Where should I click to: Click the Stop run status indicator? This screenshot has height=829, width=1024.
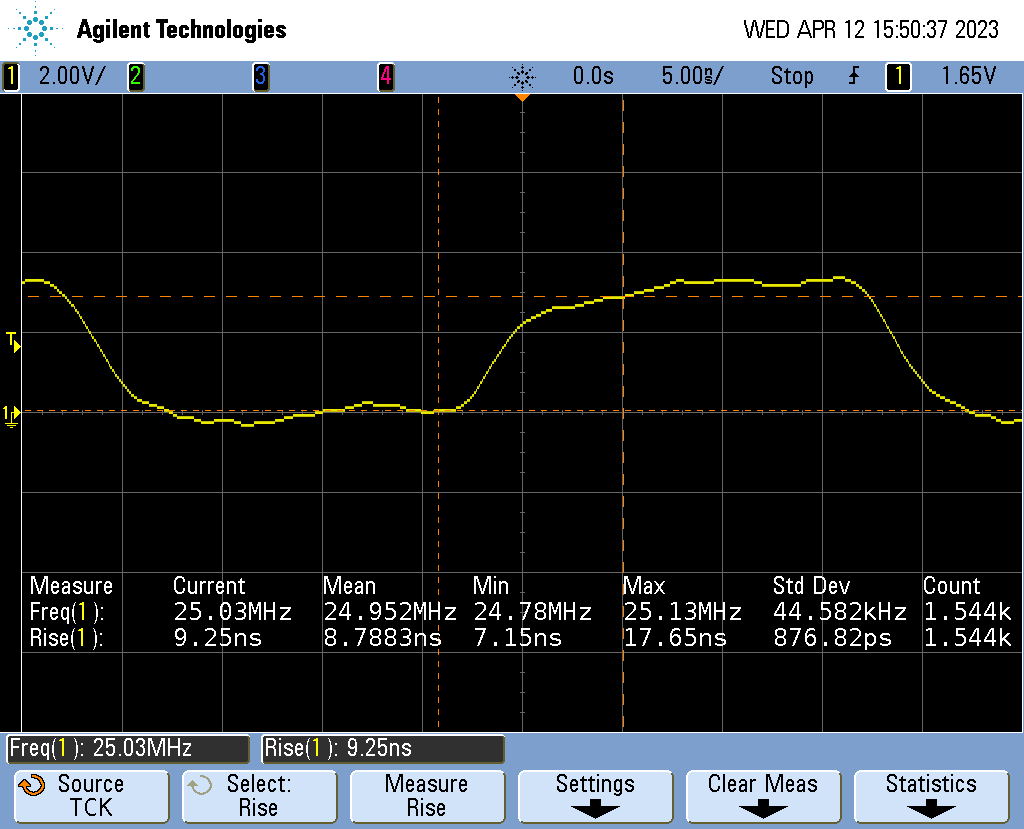click(x=791, y=76)
